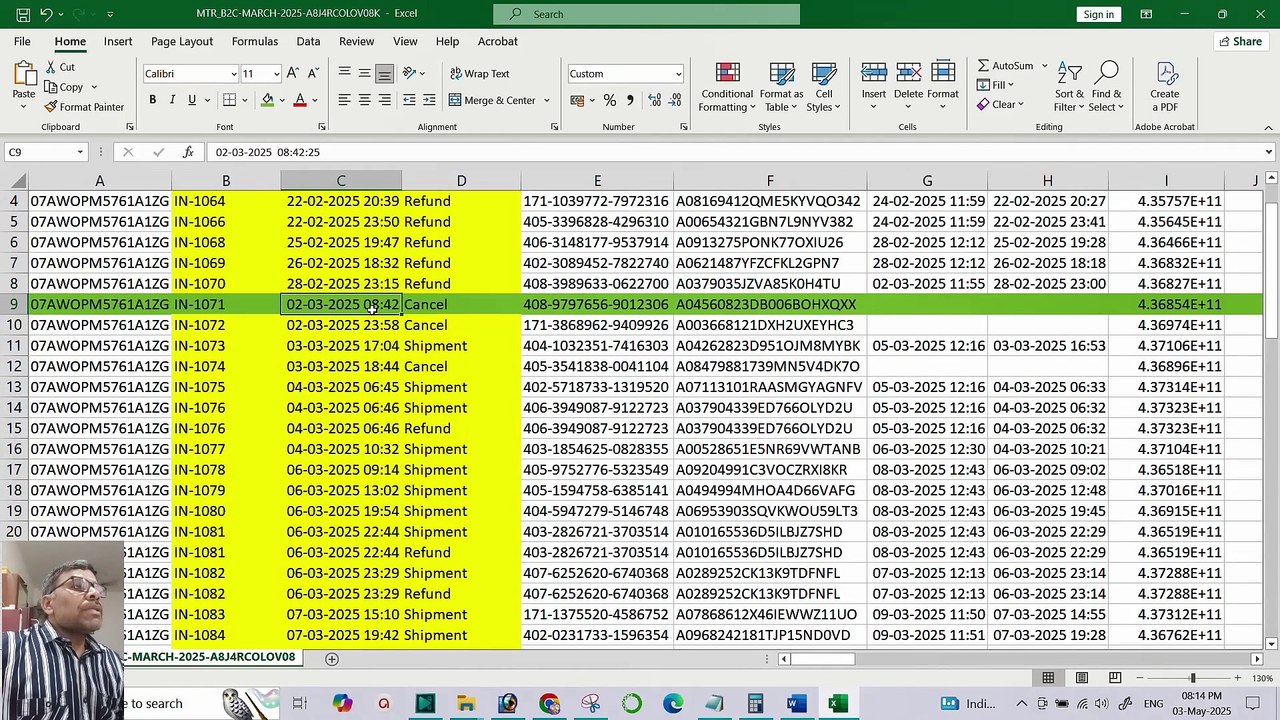Click the Share button
This screenshot has height=720, width=1280.
(1240, 41)
